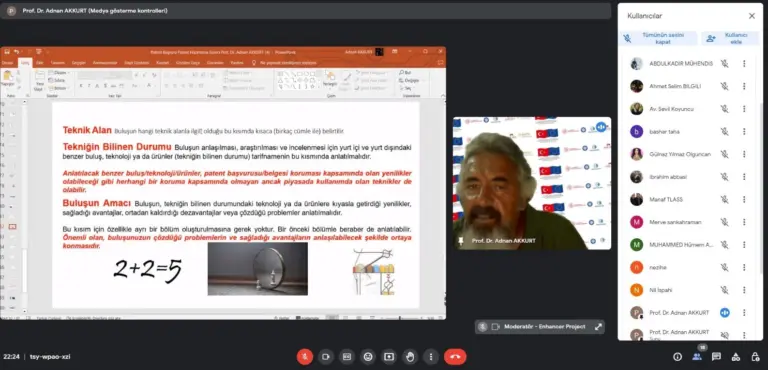Open Animasyonlar tab in shared PowerPoint

[x=105, y=63]
